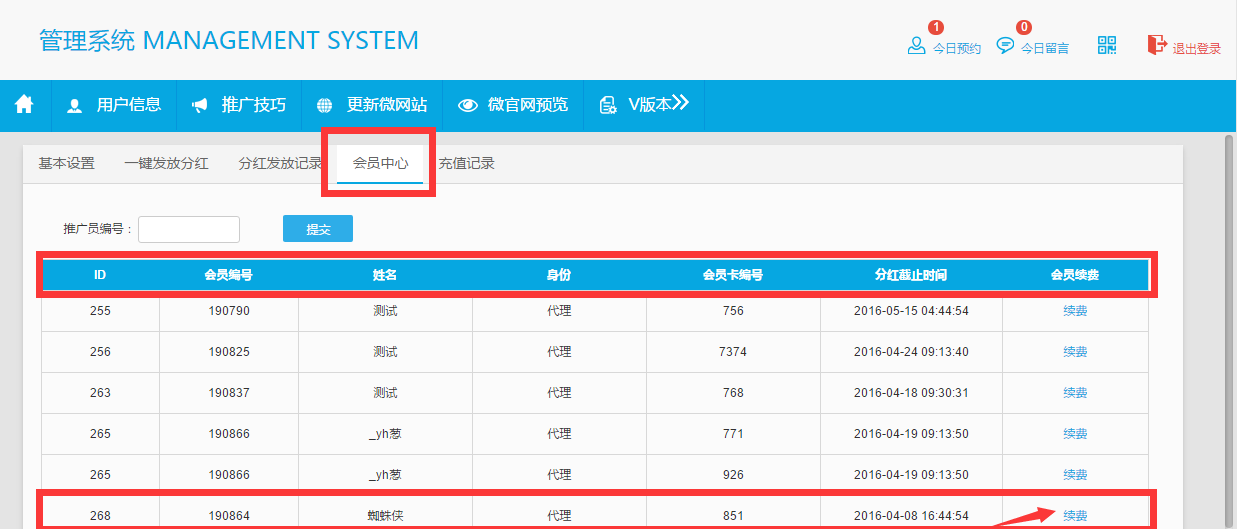
Task: Open 今日预约 notifications
Action: [x=943, y=46]
